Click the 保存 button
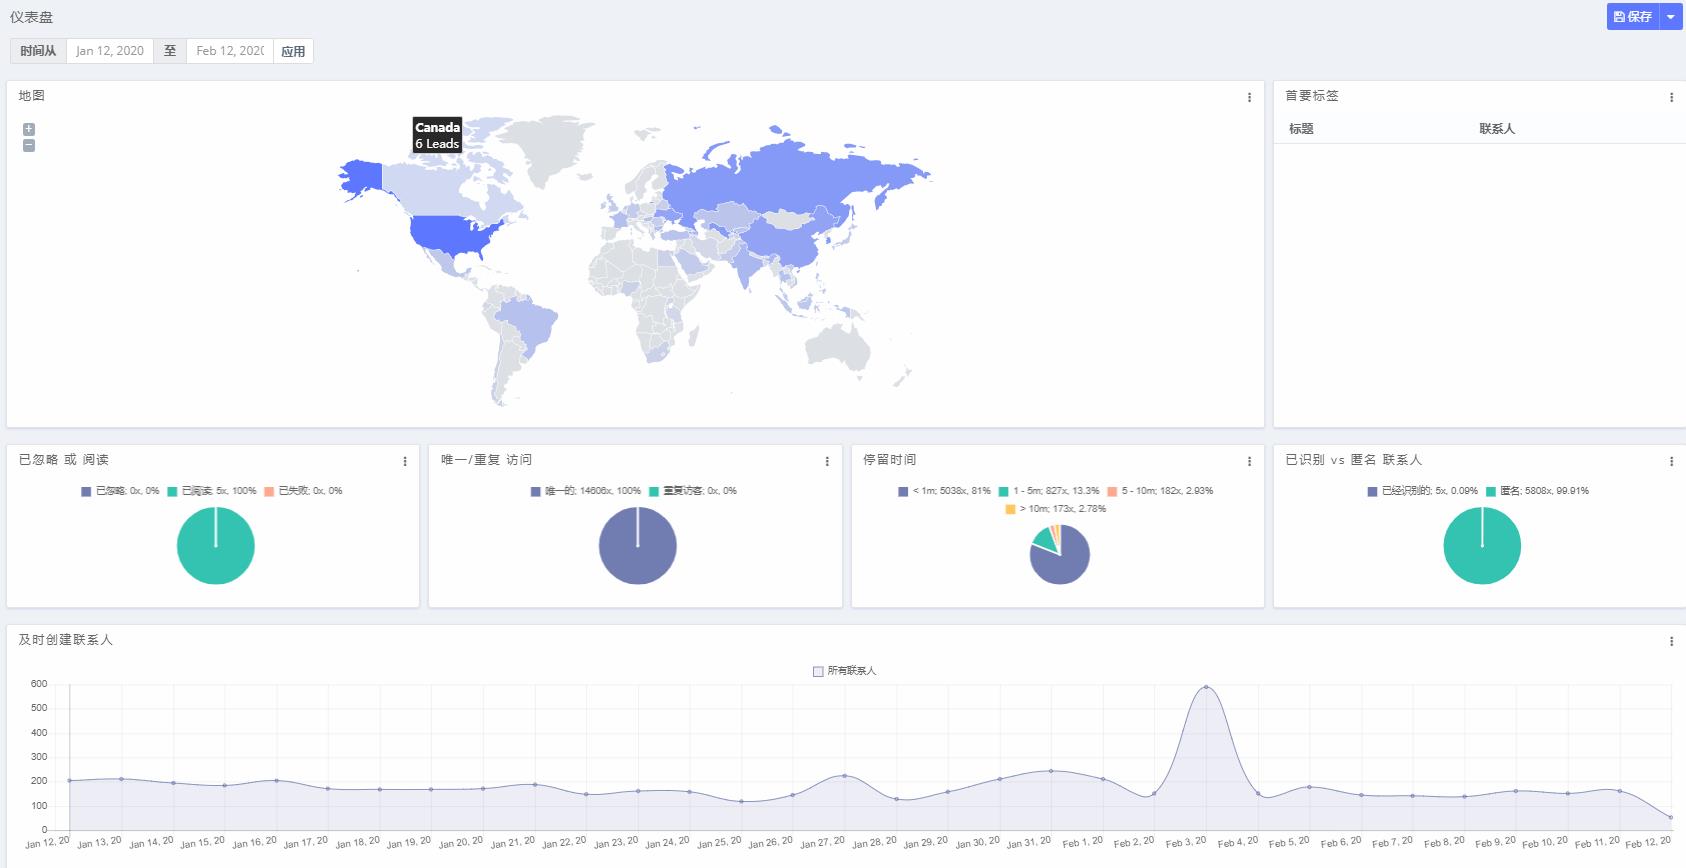 click(1633, 17)
